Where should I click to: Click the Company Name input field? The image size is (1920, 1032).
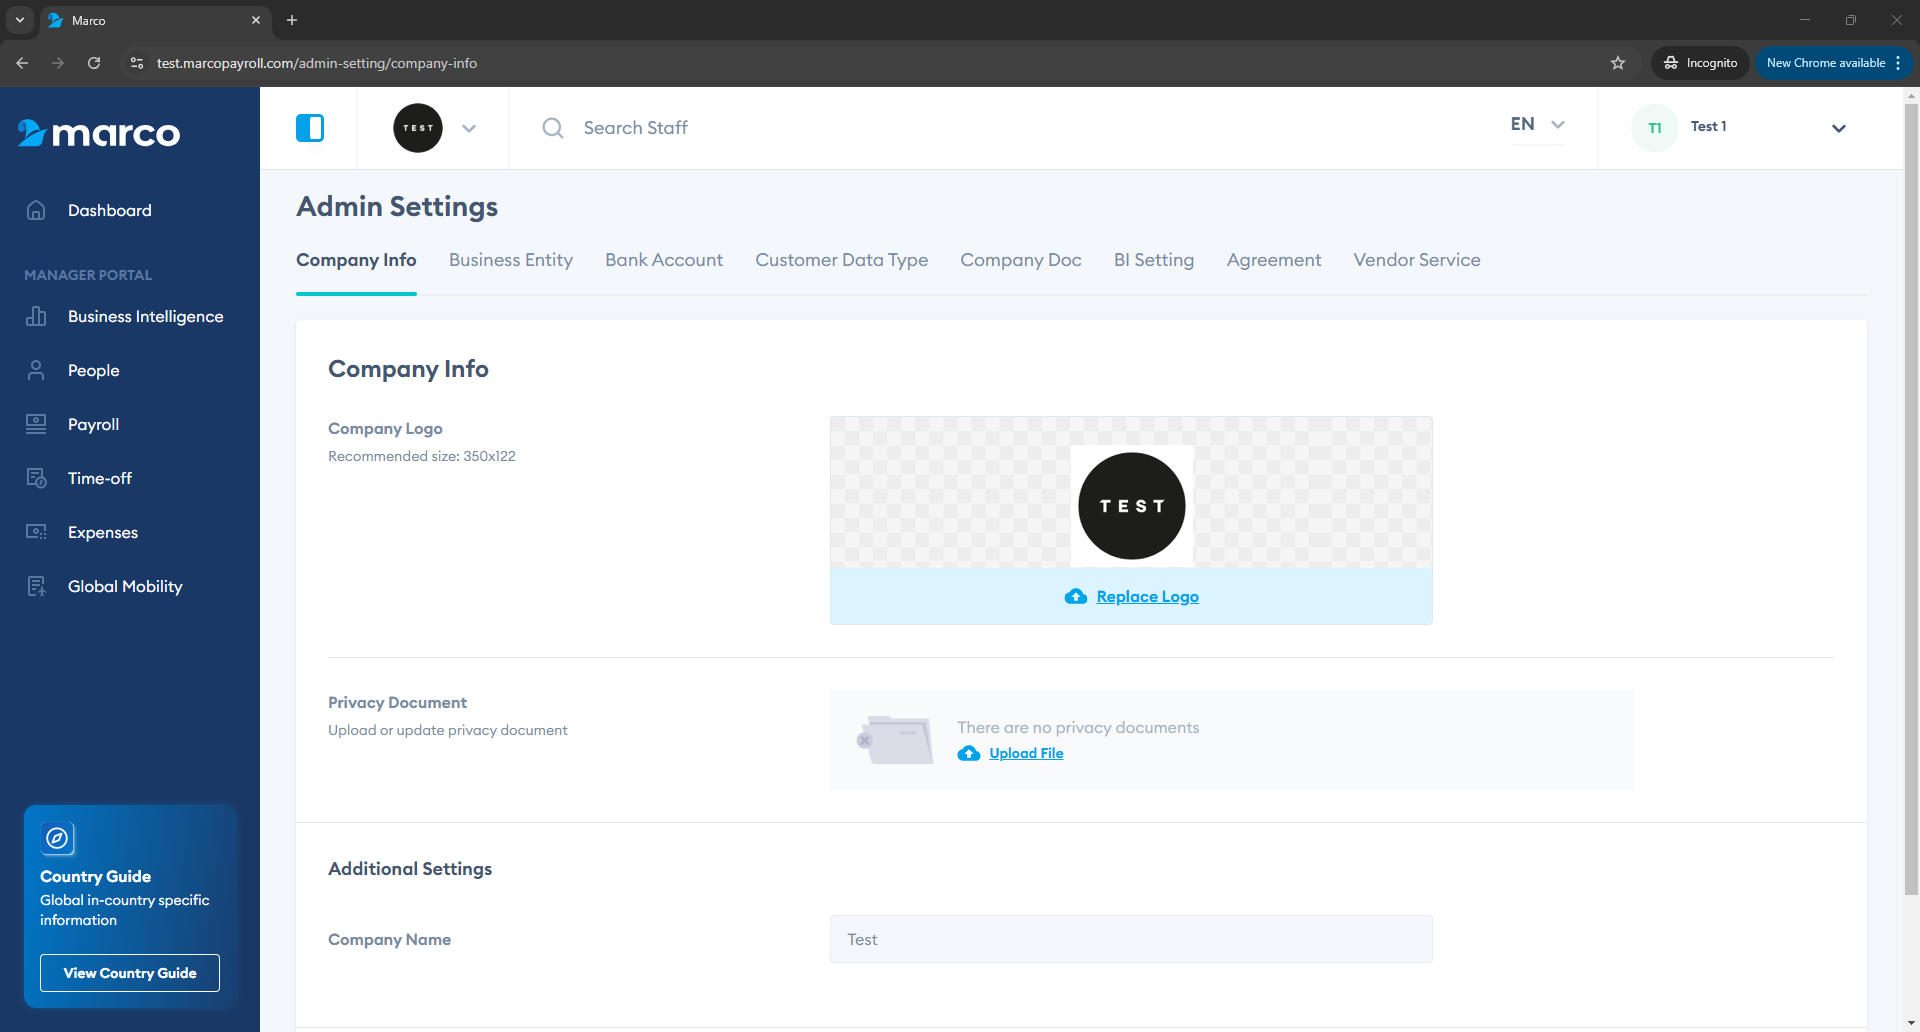click(1131, 940)
